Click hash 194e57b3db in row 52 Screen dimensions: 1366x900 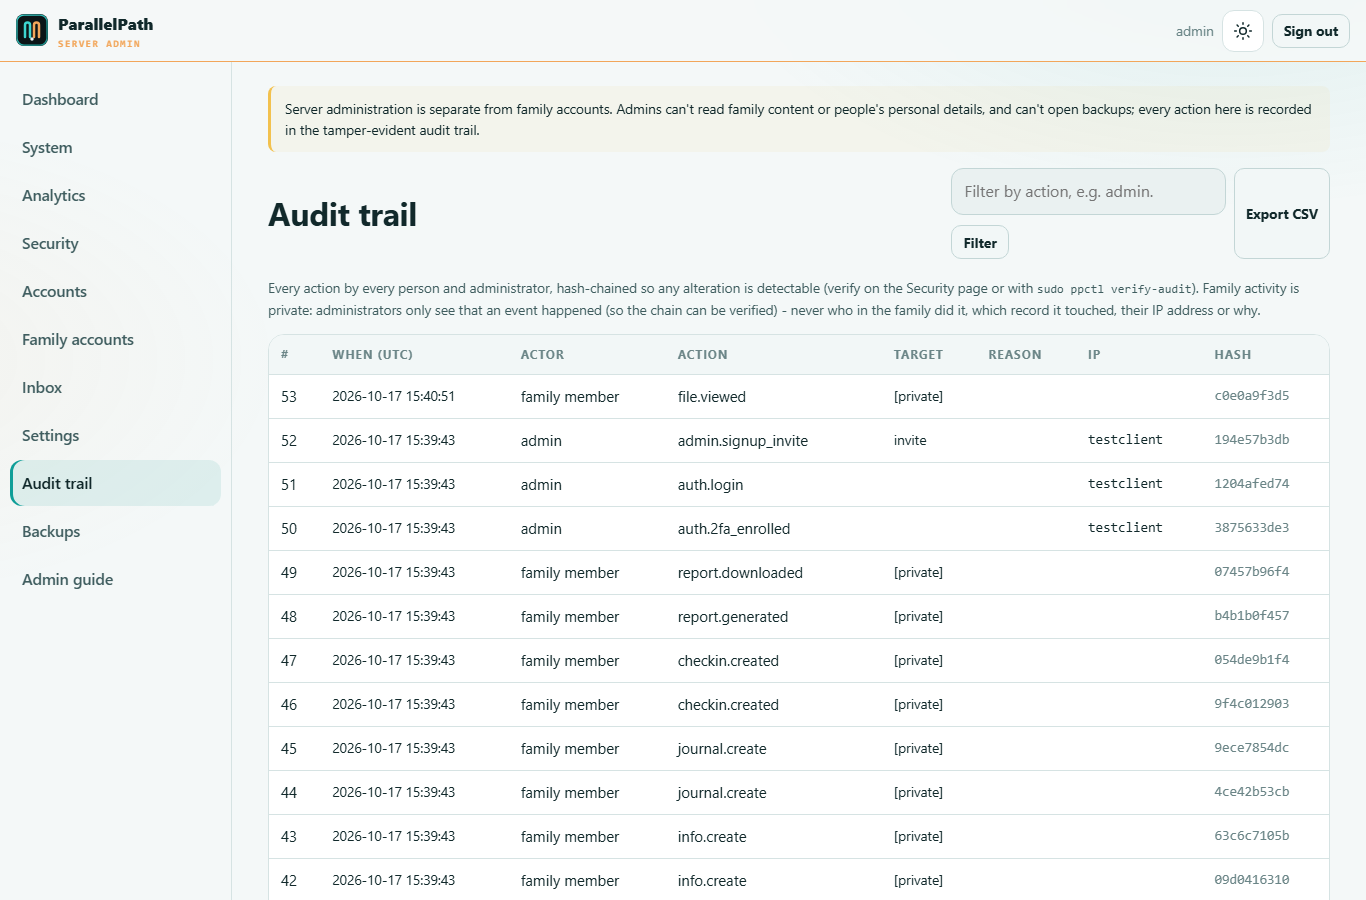(1252, 440)
